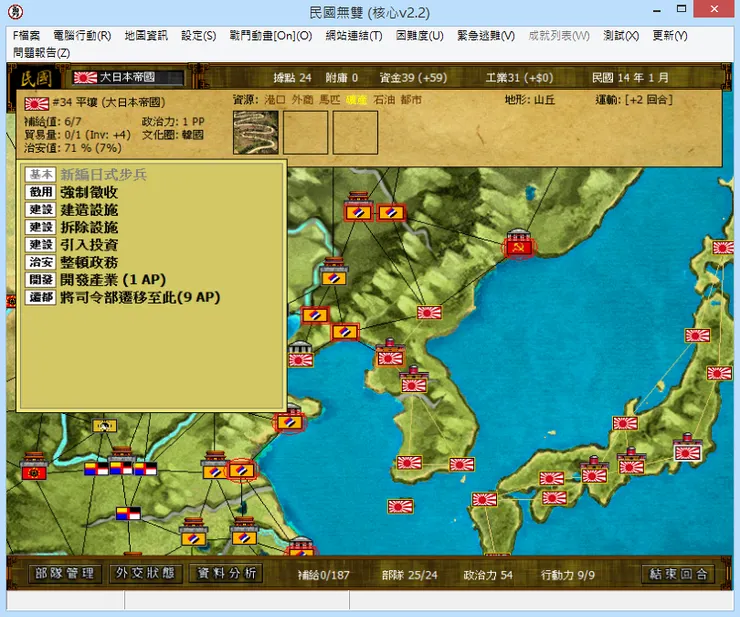Click the 民國 logo emblem

36,78
